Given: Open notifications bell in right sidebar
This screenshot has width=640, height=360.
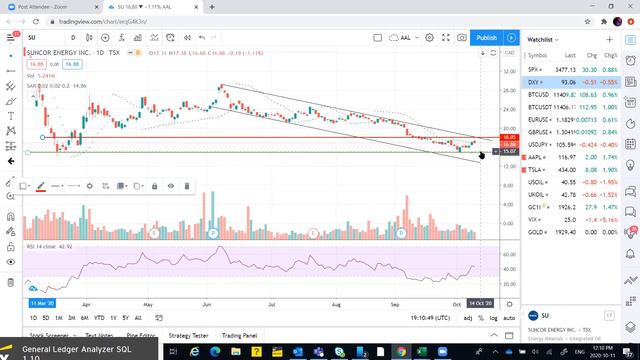Looking at the screenshot, I should click(631, 254).
